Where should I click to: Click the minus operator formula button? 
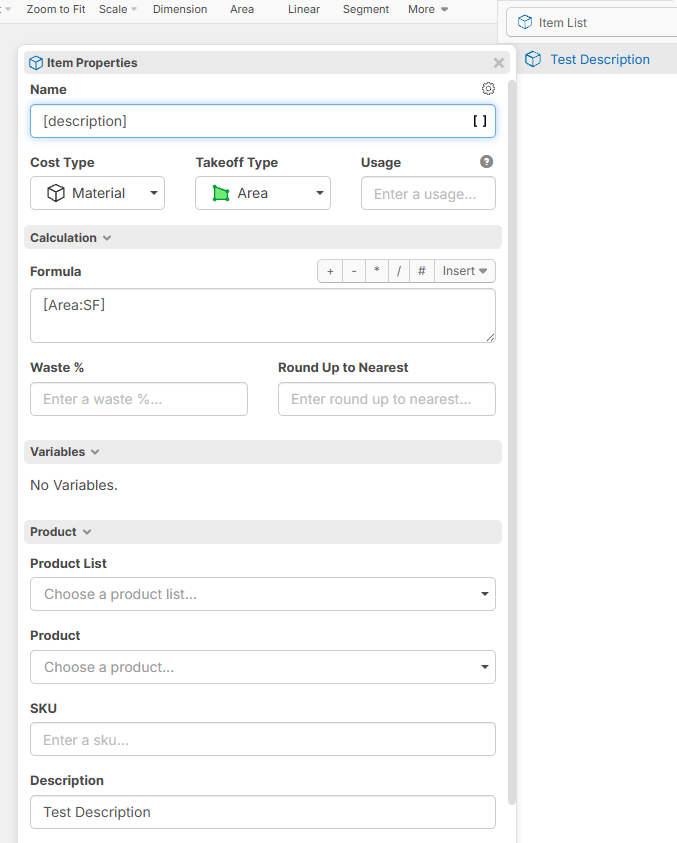point(353,271)
